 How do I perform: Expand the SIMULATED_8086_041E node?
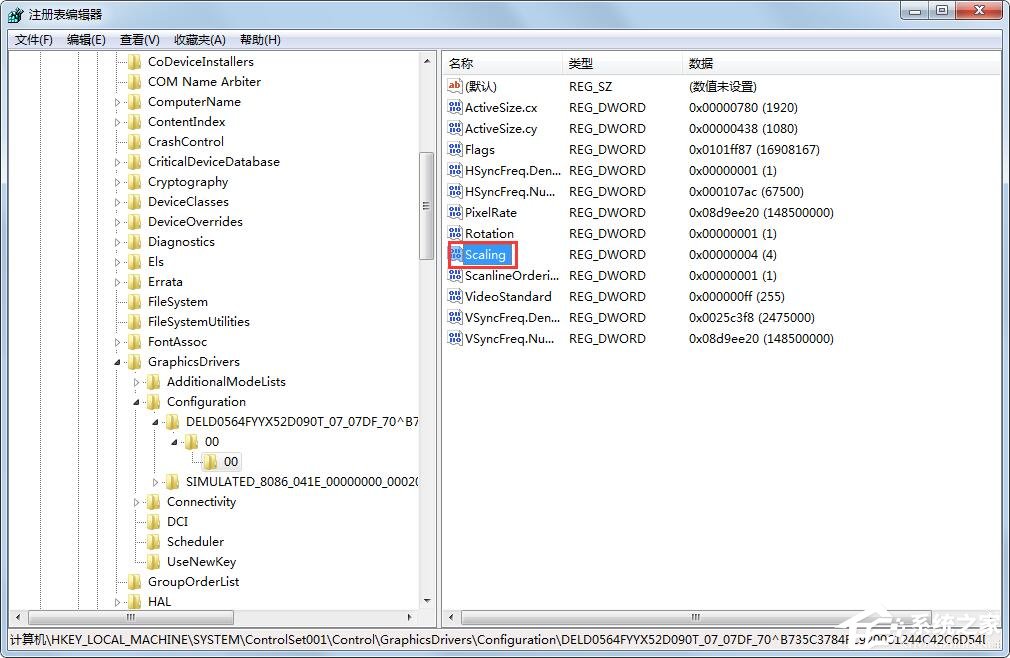pos(157,481)
